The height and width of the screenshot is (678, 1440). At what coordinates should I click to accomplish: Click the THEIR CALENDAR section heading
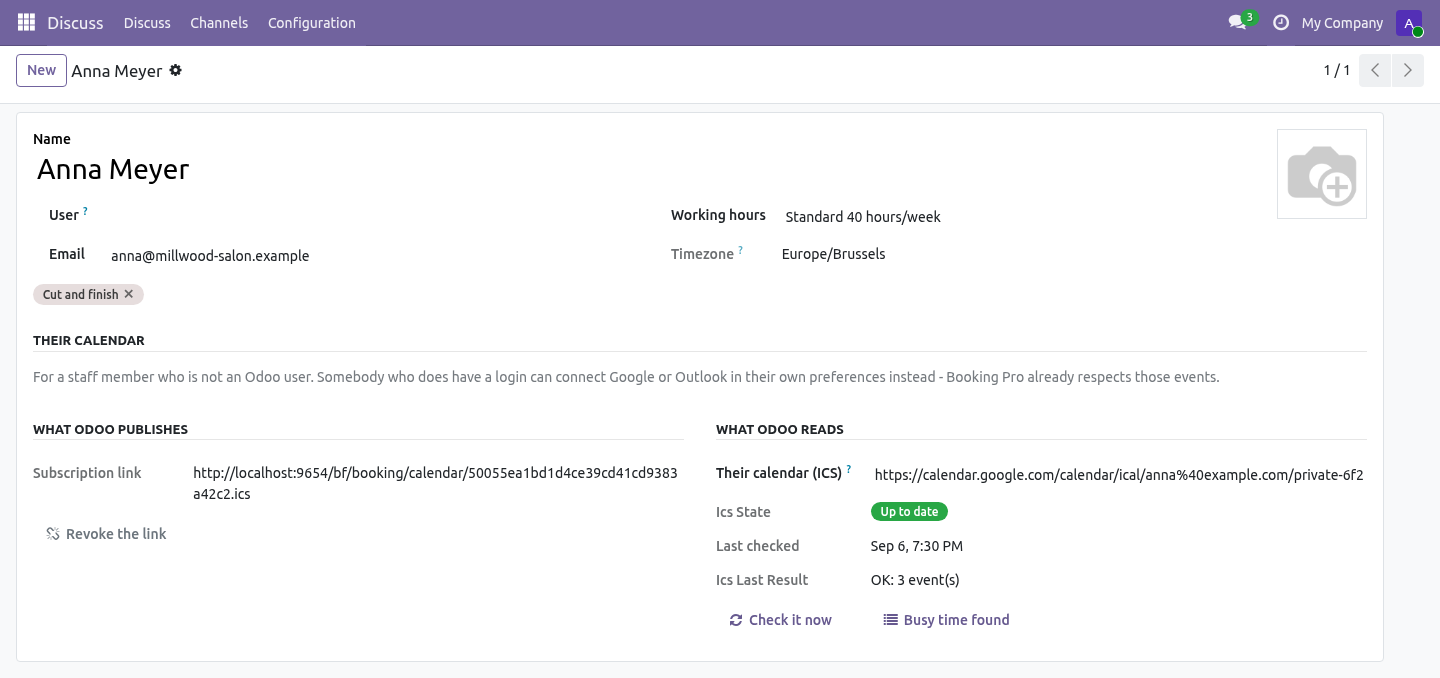(89, 340)
